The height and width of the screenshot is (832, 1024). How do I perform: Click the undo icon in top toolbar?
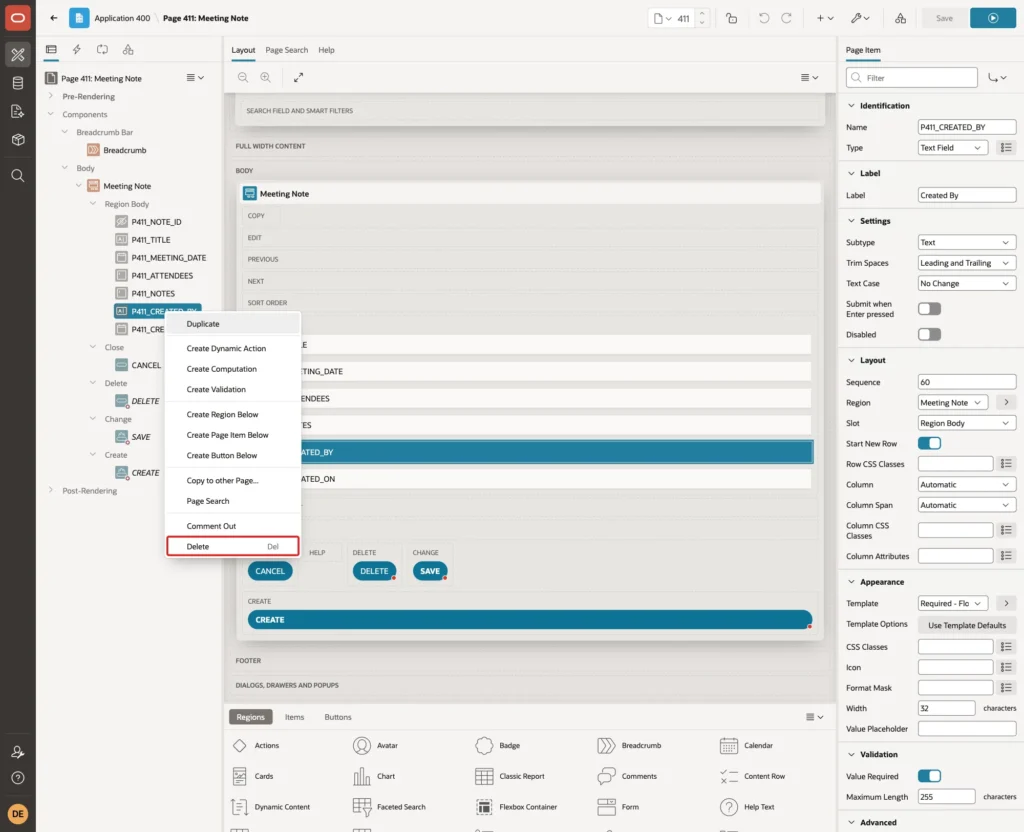763,18
